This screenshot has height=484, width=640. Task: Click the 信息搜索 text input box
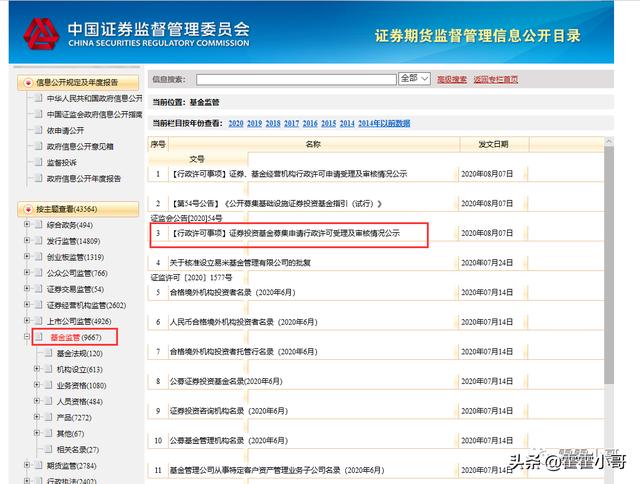[296, 79]
